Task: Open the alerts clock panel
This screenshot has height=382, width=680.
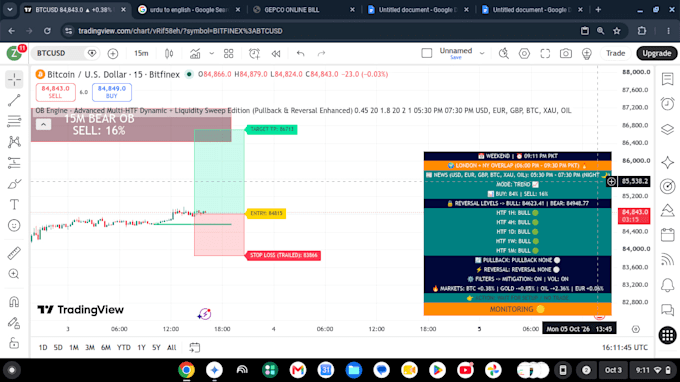Action: [x=667, y=104]
